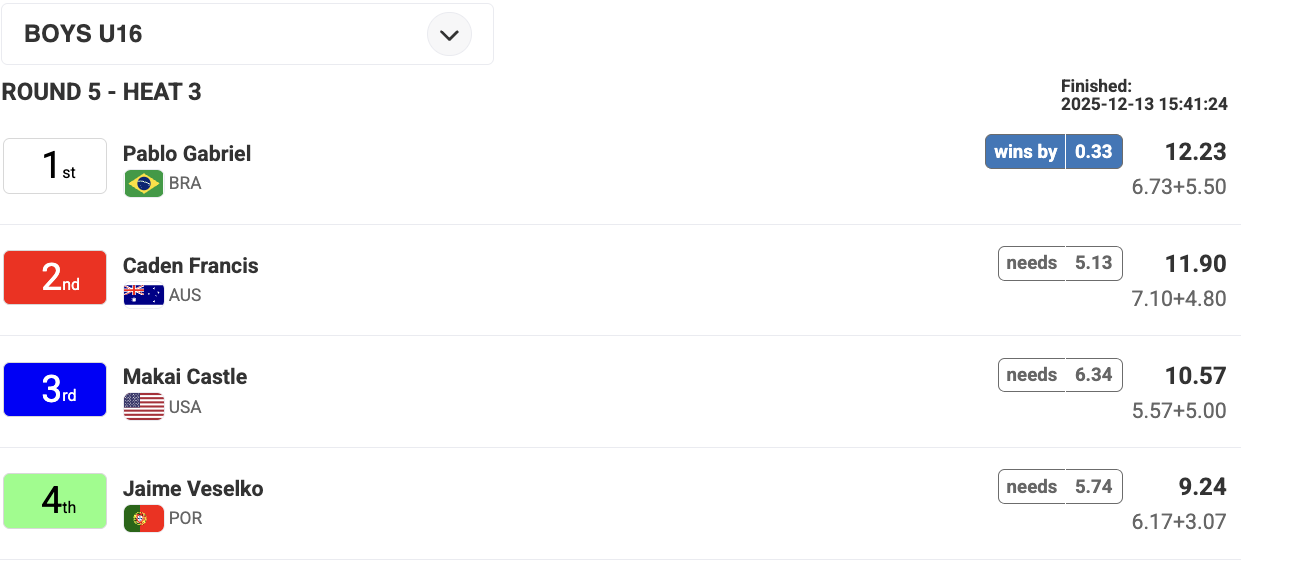The height and width of the screenshot is (566, 1314).
Task: Click the Portugal flag icon
Action: pyautogui.click(x=144, y=519)
